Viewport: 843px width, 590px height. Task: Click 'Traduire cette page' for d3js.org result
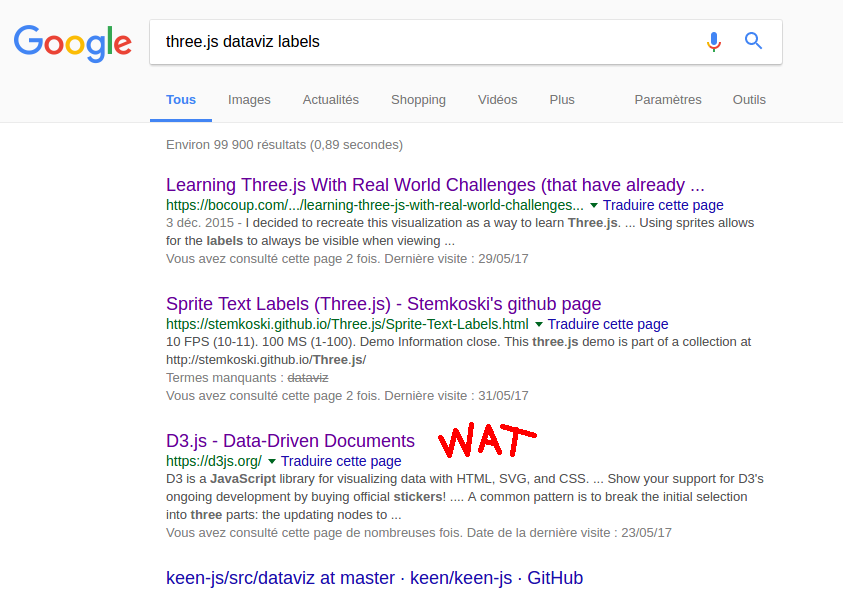pyautogui.click(x=341, y=461)
